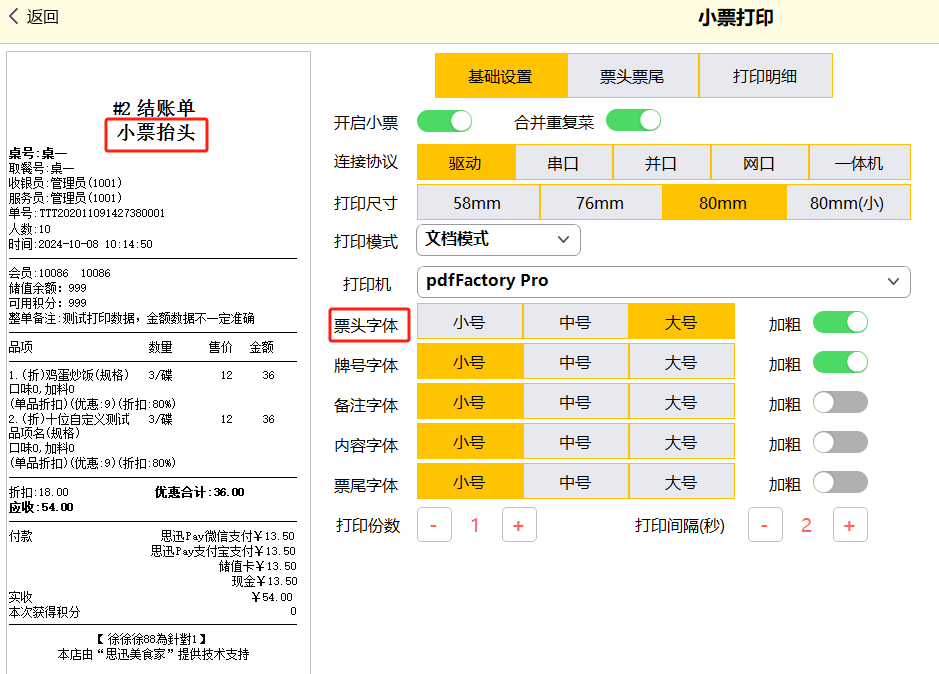
Task: Enable 备注字体 加粗 toggle
Action: [839, 403]
